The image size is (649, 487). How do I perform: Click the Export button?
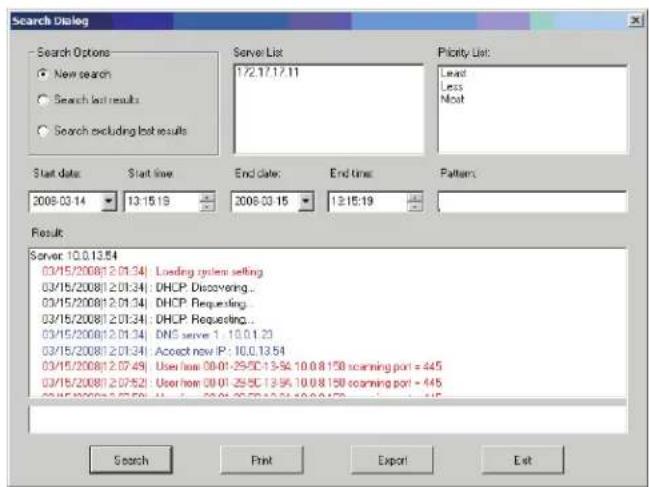click(392, 460)
